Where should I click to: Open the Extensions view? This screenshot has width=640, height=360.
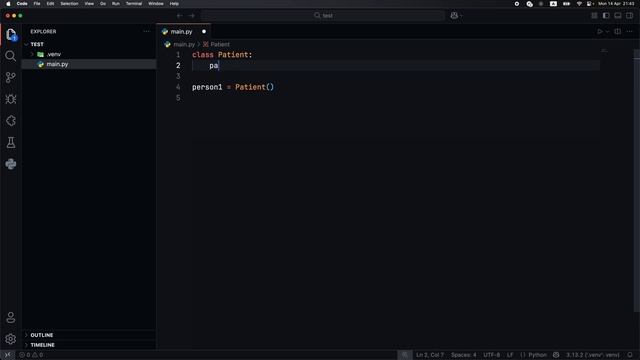pos(11,121)
